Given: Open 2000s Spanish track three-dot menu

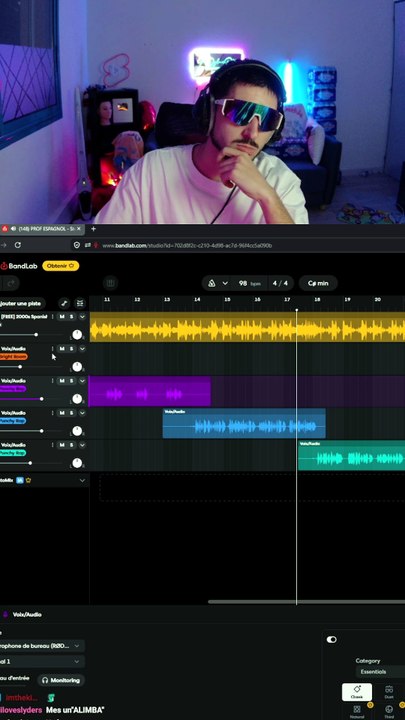Looking at the screenshot, I should click(52, 317).
